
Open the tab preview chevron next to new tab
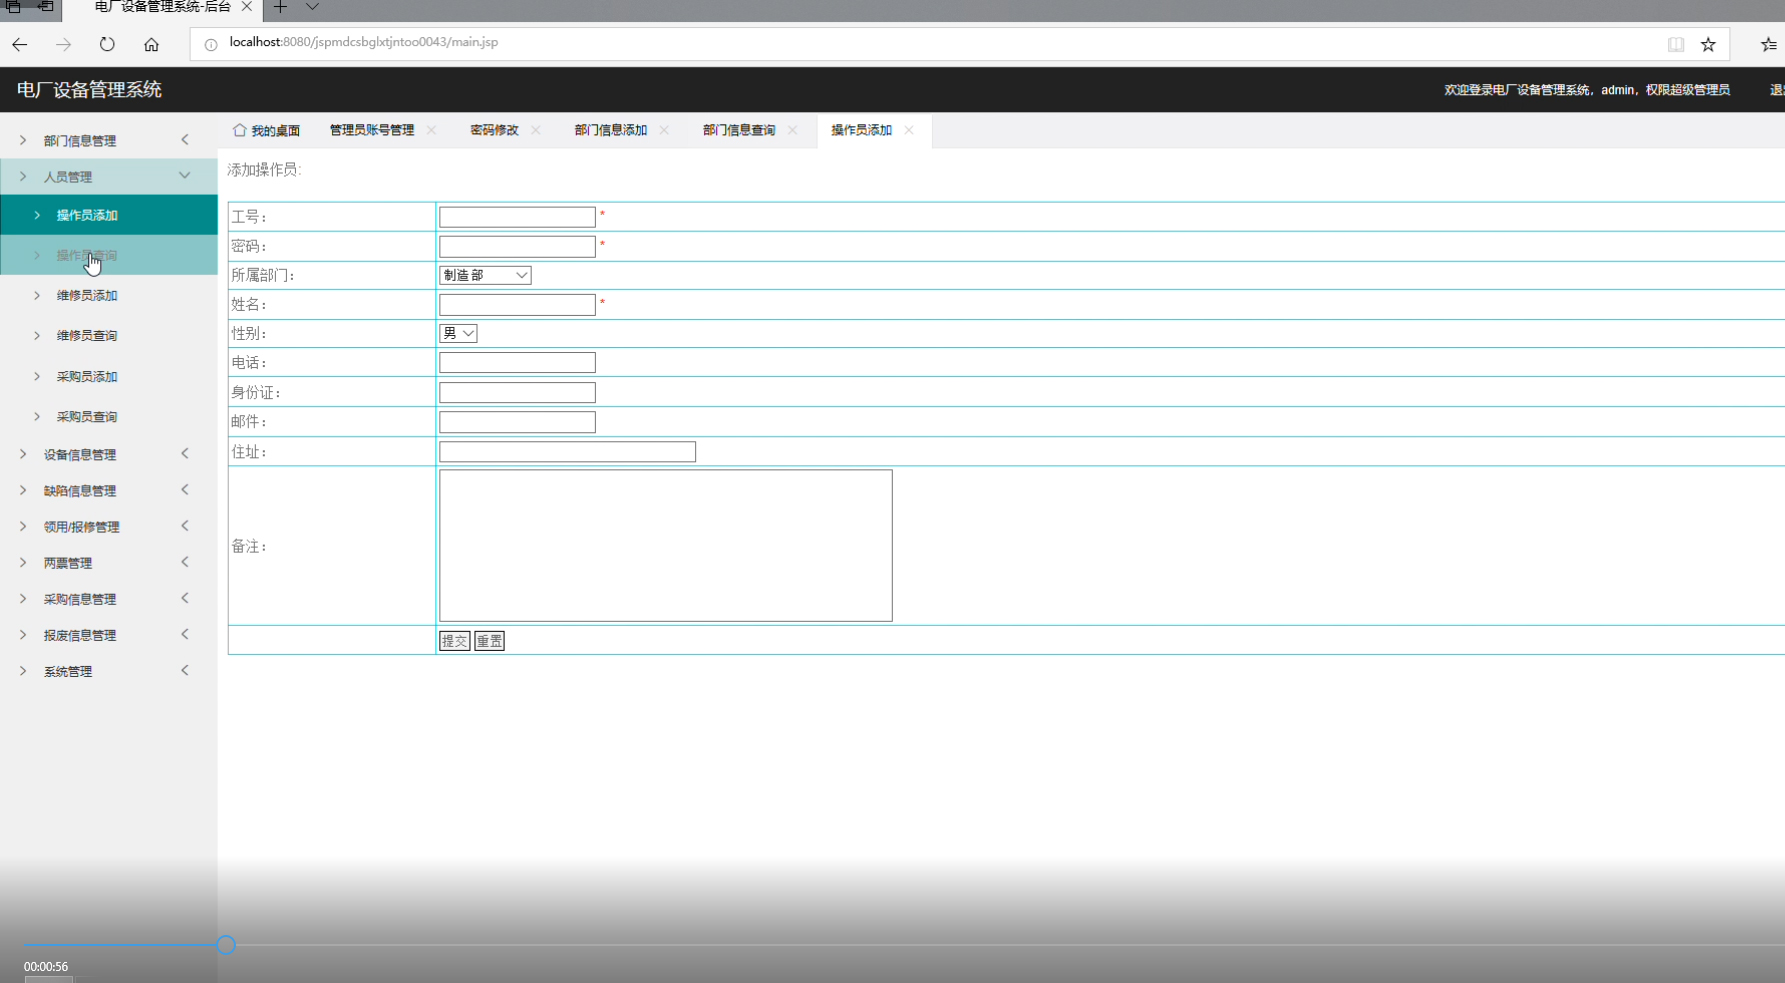click(312, 7)
